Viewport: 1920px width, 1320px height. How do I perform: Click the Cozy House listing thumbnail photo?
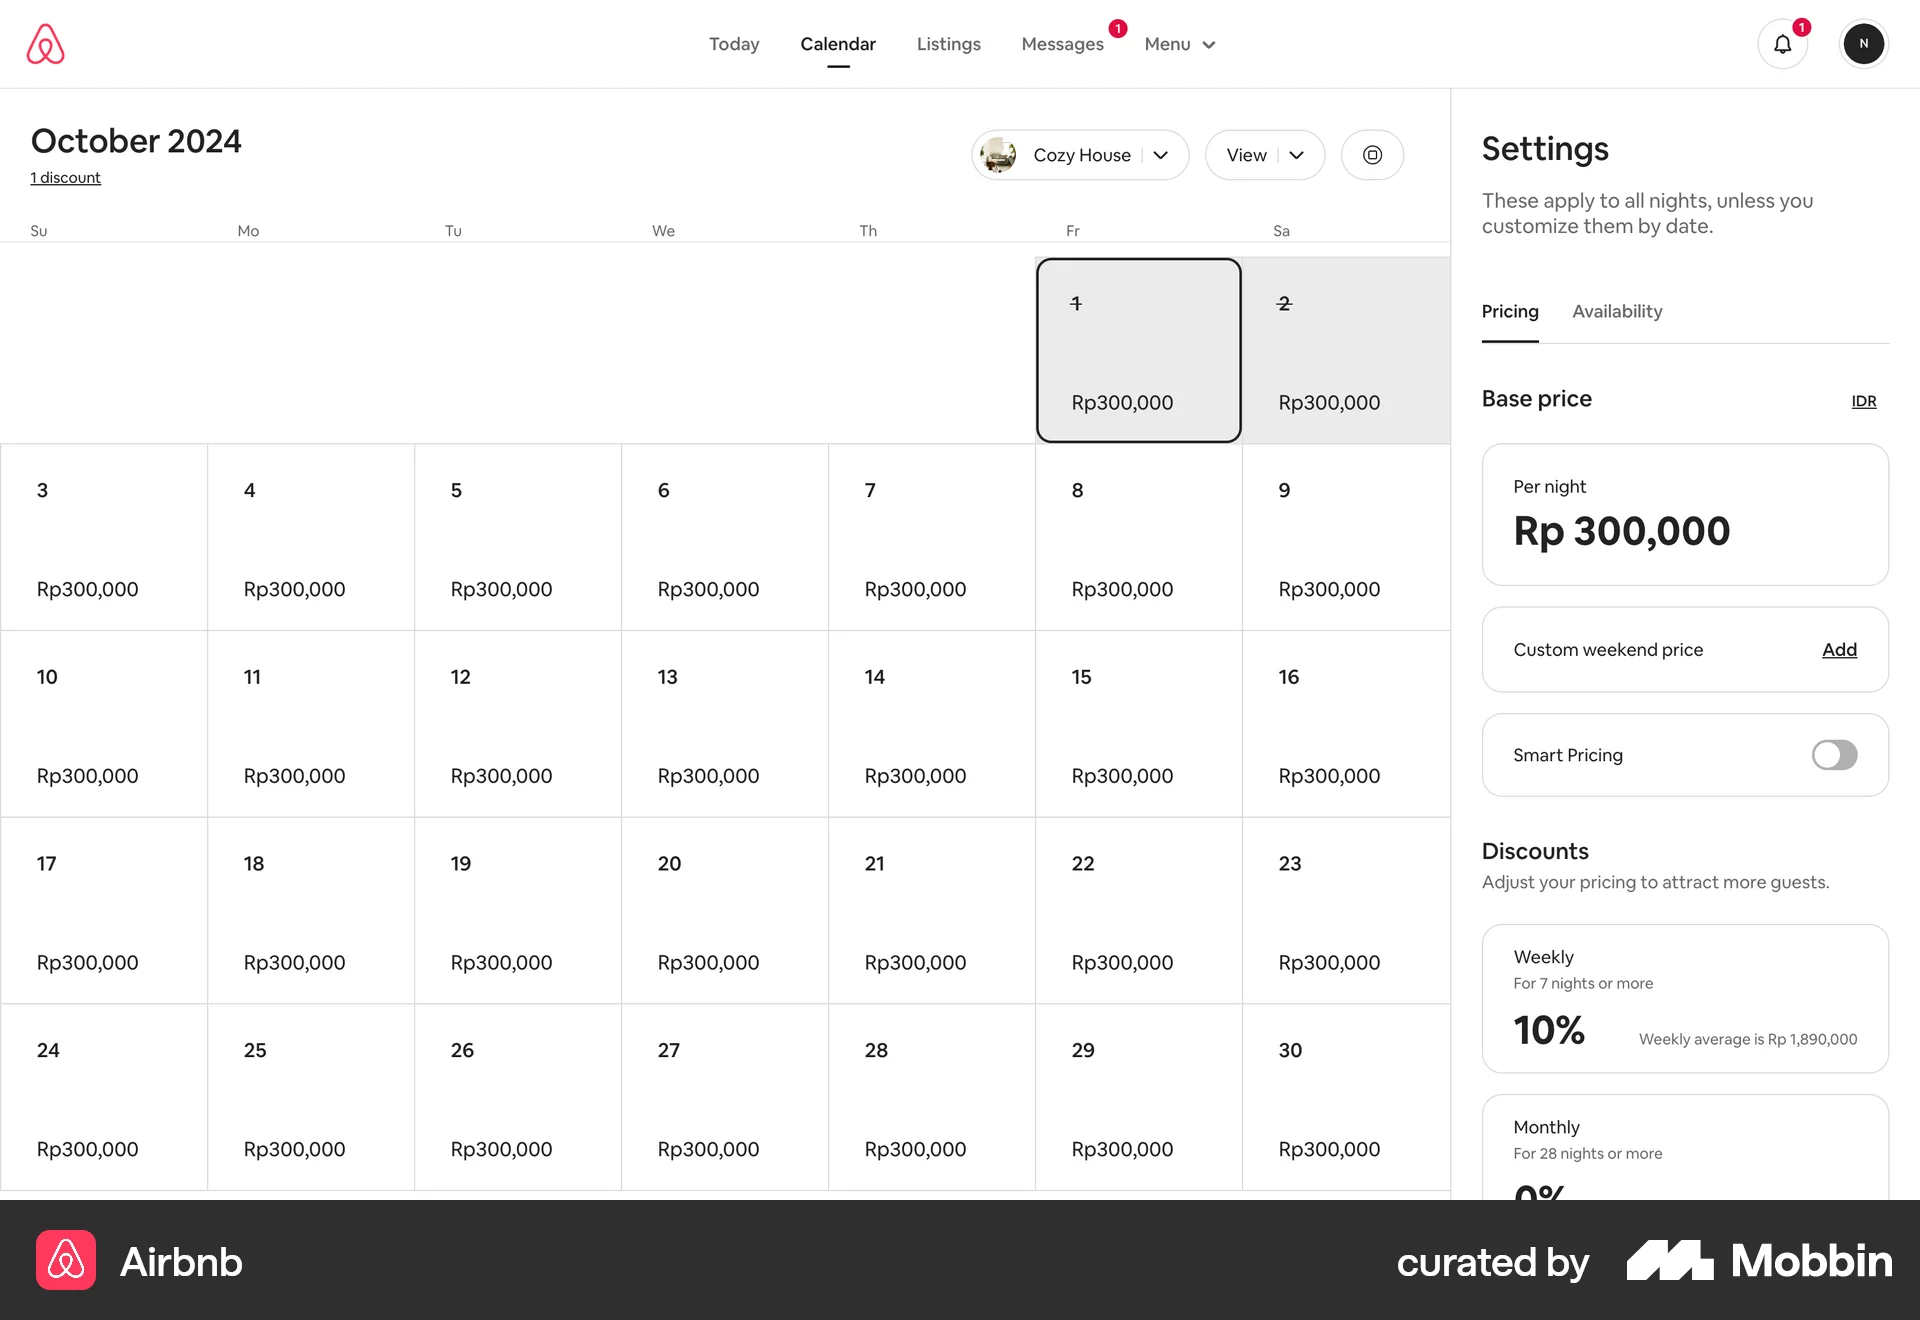998,155
